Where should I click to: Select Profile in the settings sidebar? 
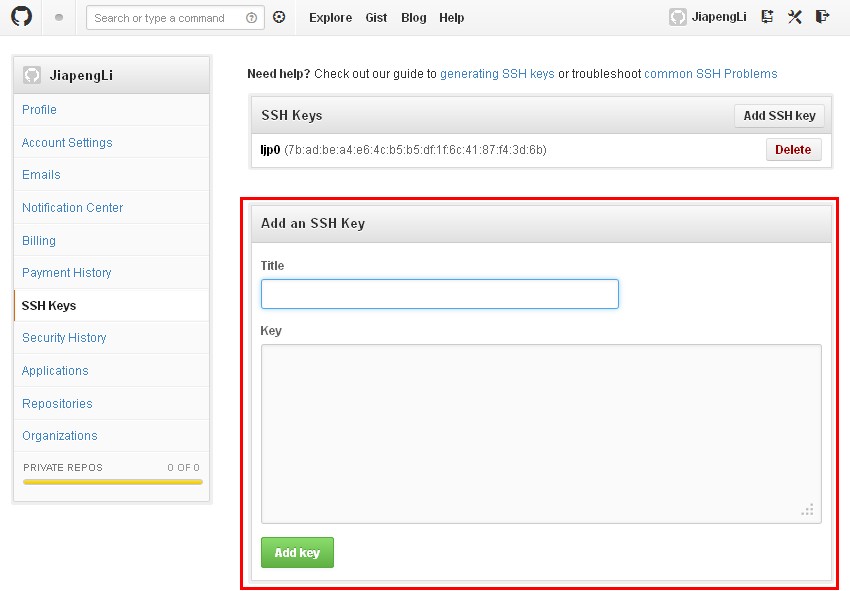(x=39, y=110)
